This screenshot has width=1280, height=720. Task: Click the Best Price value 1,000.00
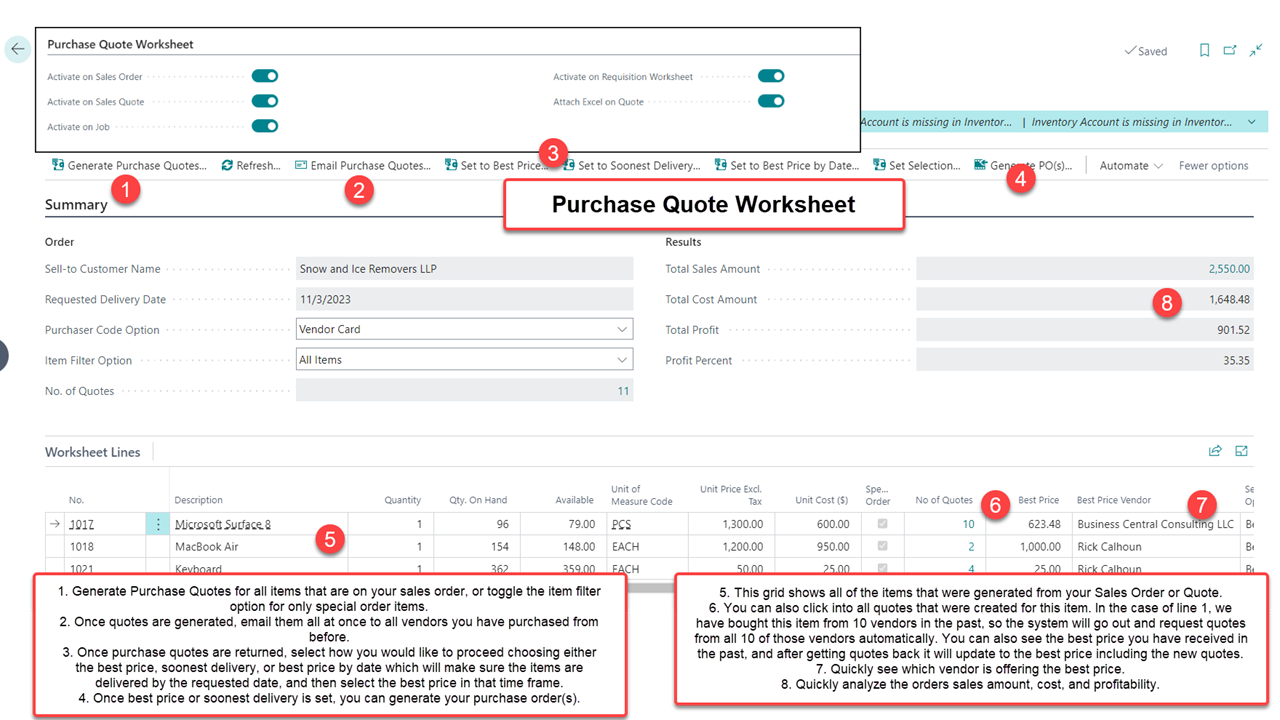pyautogui.click(x=1040, y=547)
